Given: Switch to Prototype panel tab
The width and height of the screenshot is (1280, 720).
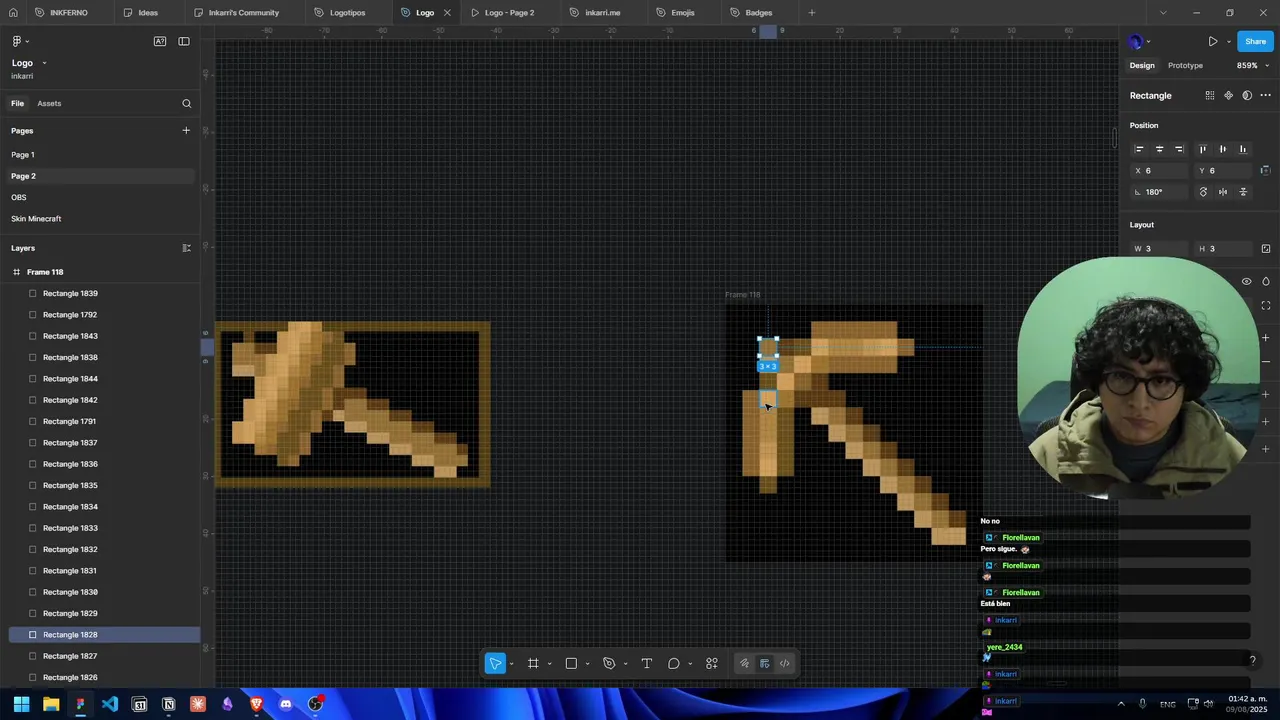Looking at the screenshot, I should tap(1185, 66).
